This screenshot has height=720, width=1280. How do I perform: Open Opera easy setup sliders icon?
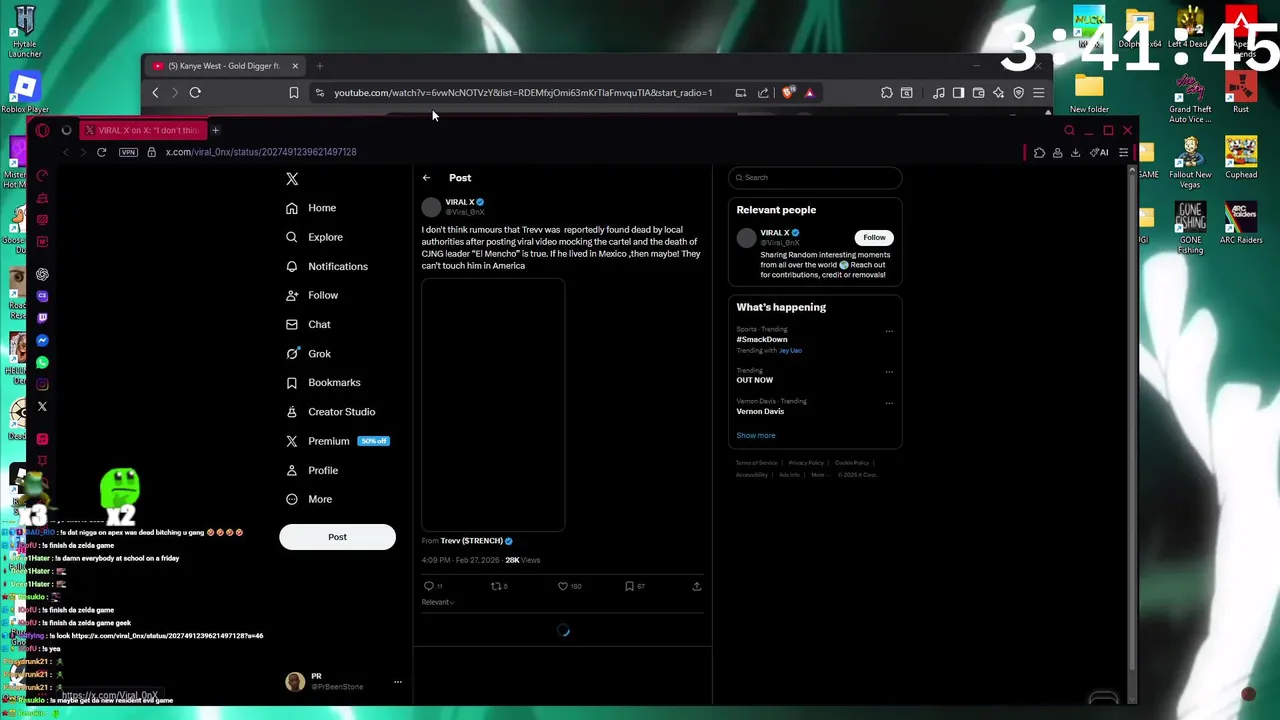click(1123, 153)
